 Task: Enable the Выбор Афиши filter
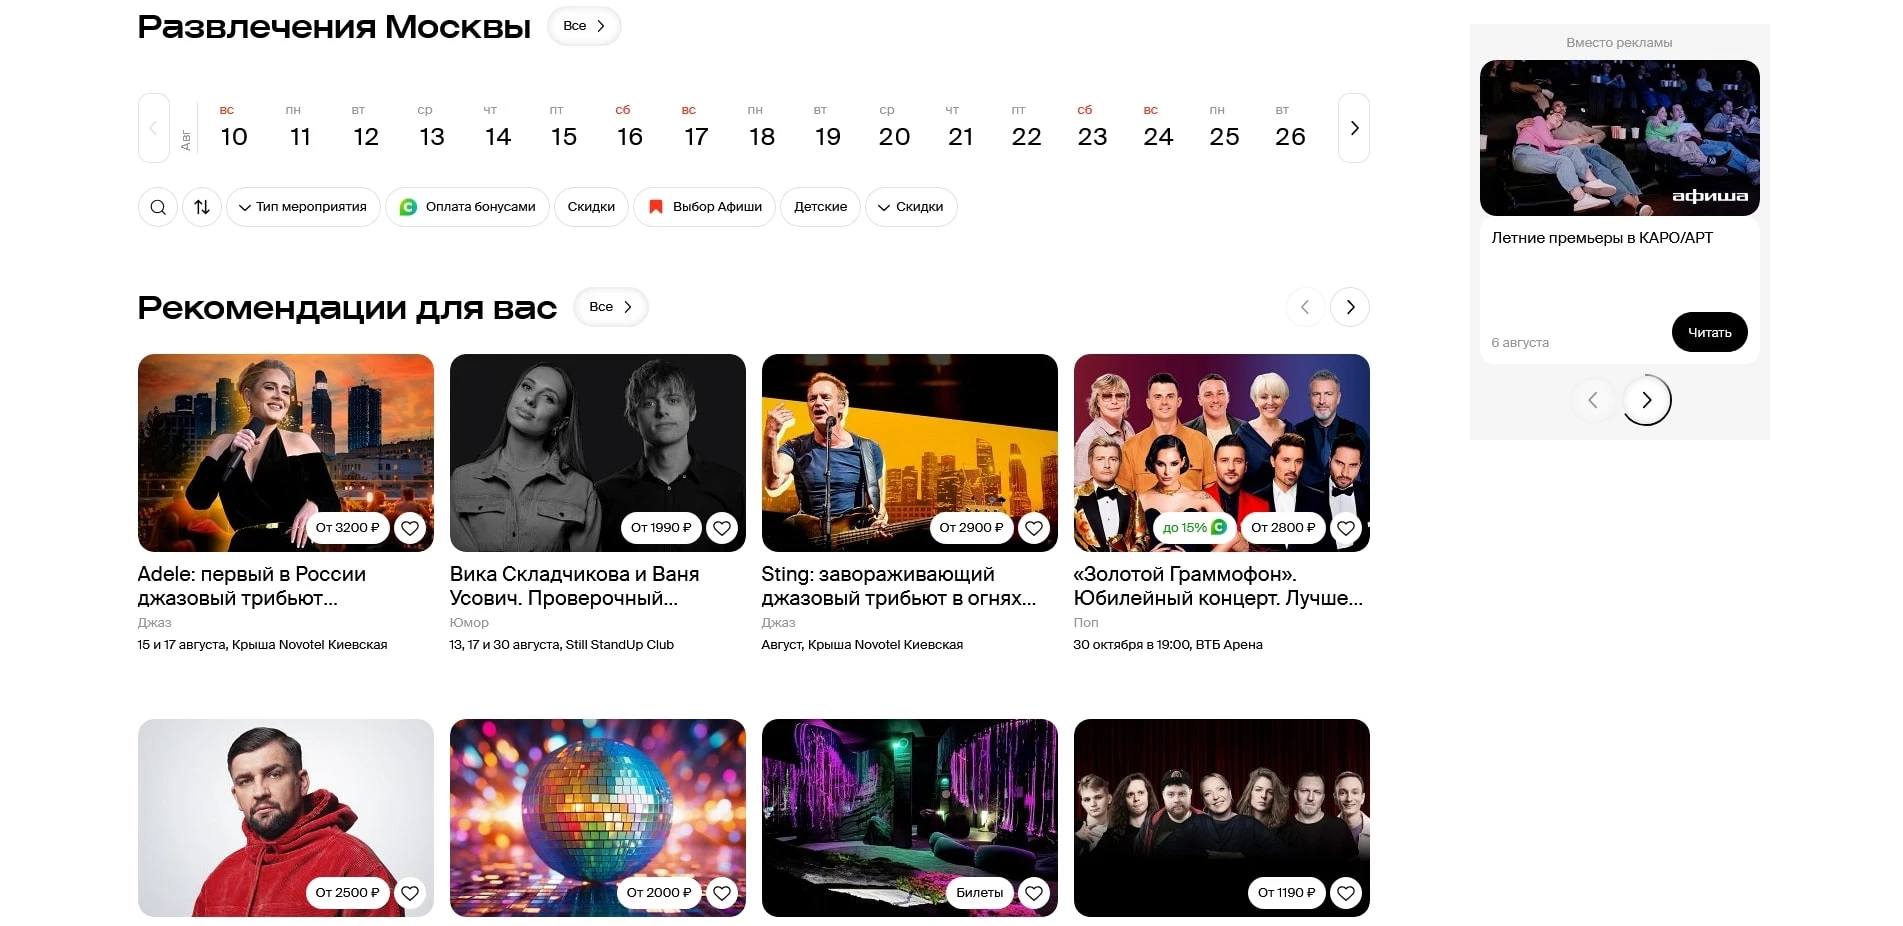pos(704,207)
